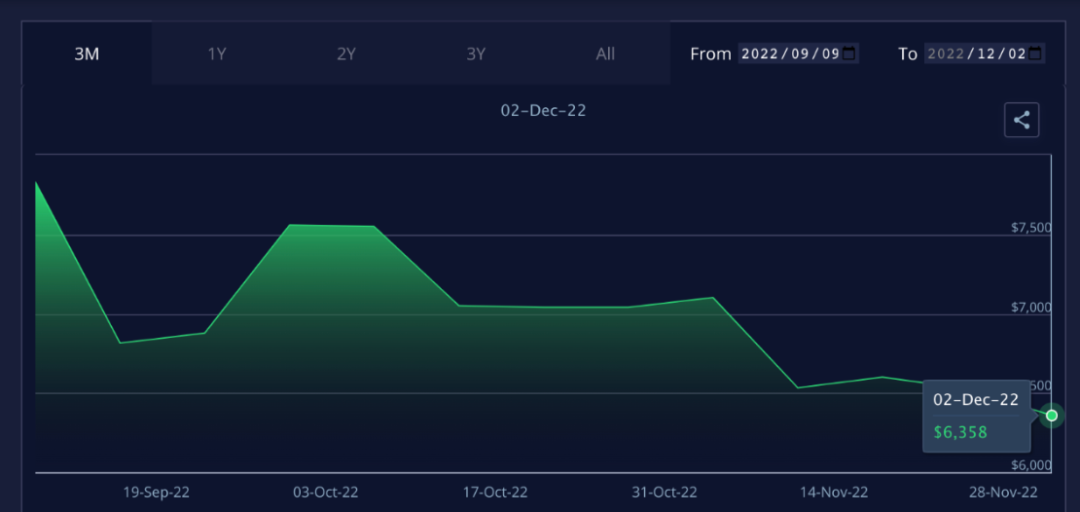Screen dimensions: 1080x512
Task: Select the 3Y time range tab
Action: click(476, 54)
